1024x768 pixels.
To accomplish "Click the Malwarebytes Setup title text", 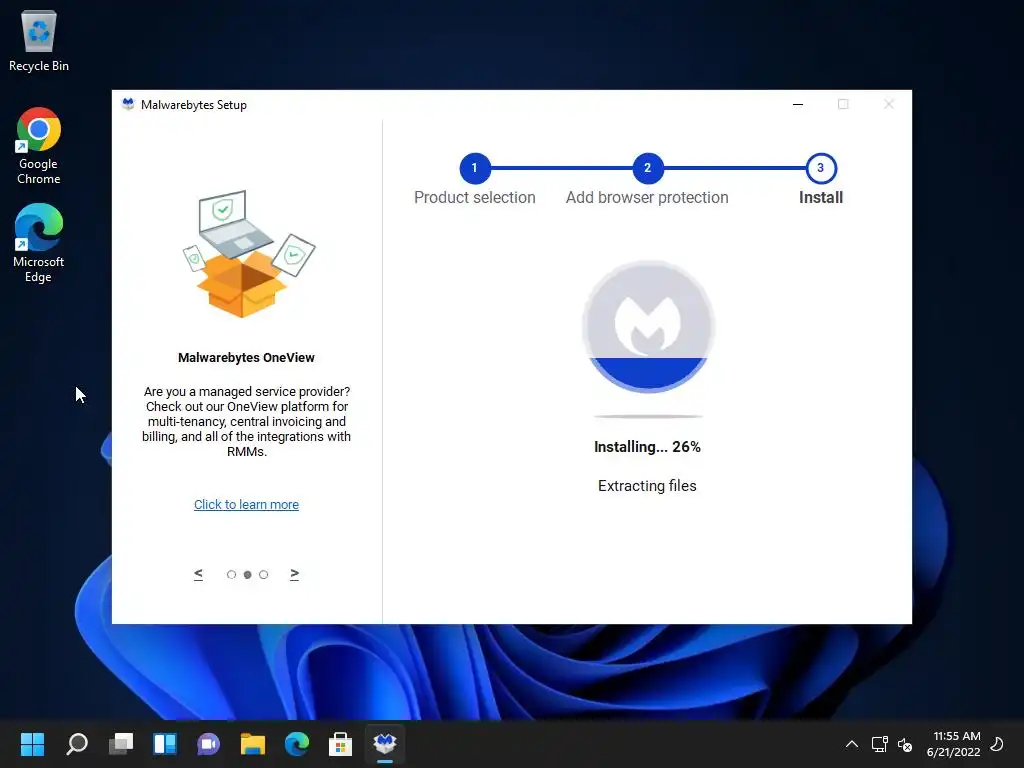I will tap(194, 105).
